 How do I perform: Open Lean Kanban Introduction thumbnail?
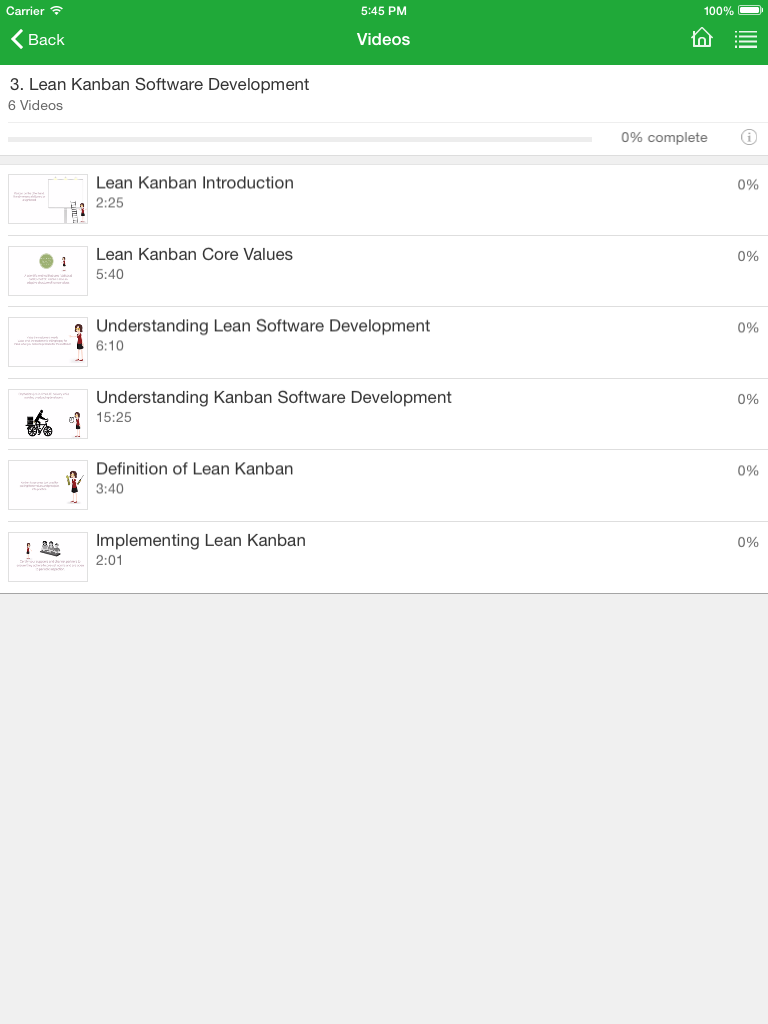point(48,199)
